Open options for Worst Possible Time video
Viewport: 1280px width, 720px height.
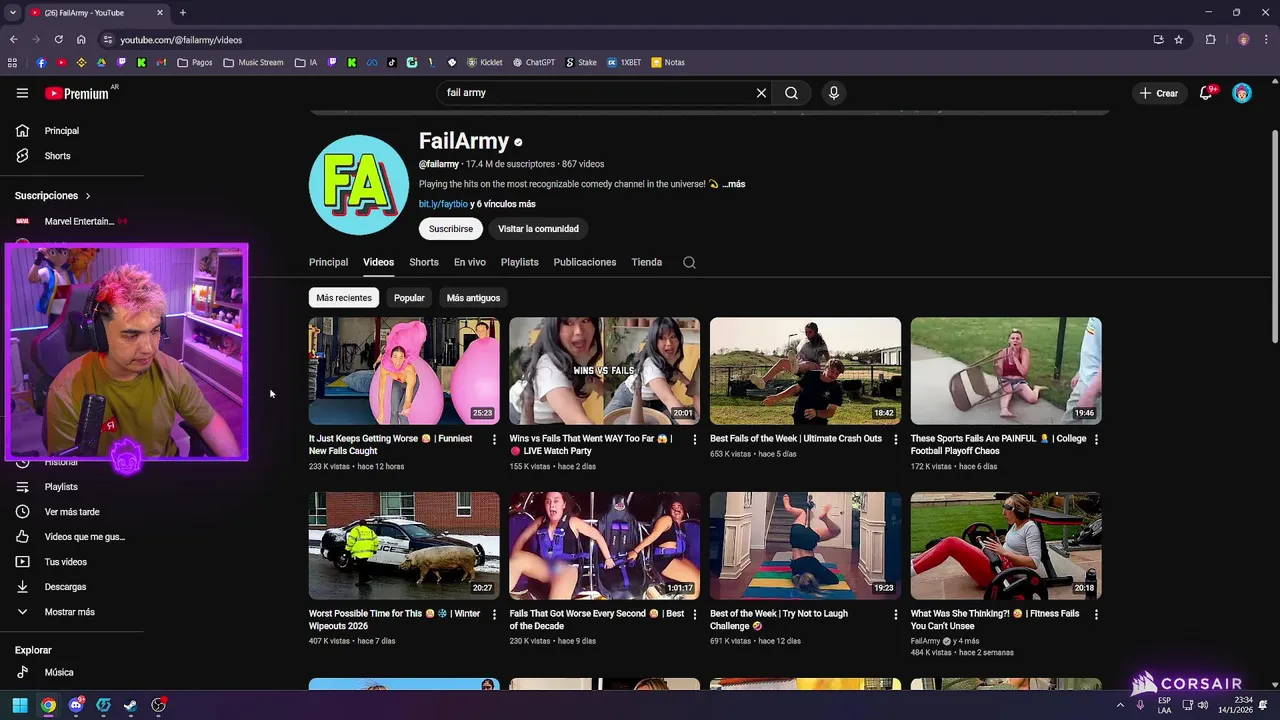(x=494, y=614)
